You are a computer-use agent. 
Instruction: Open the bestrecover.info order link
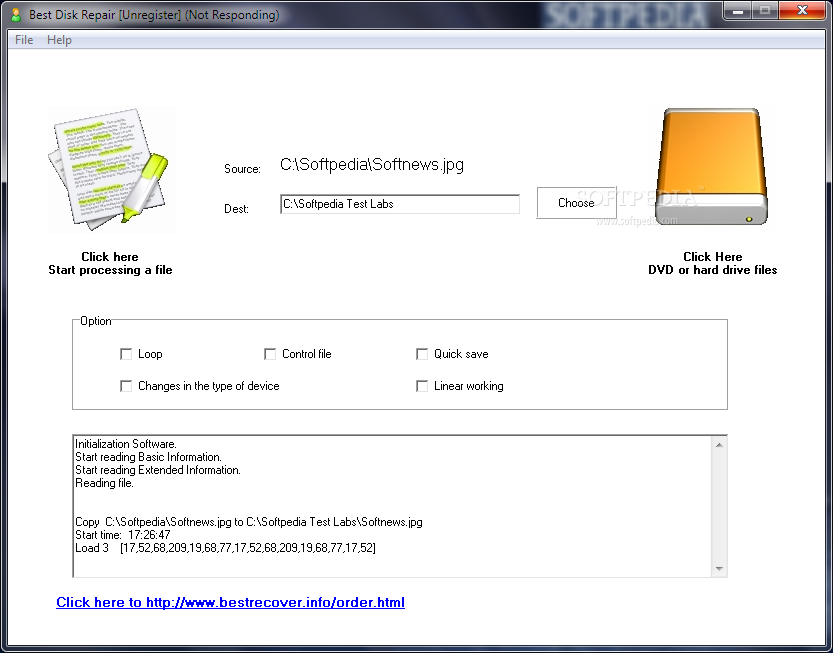pyautogui.click(x=231, y=602)
